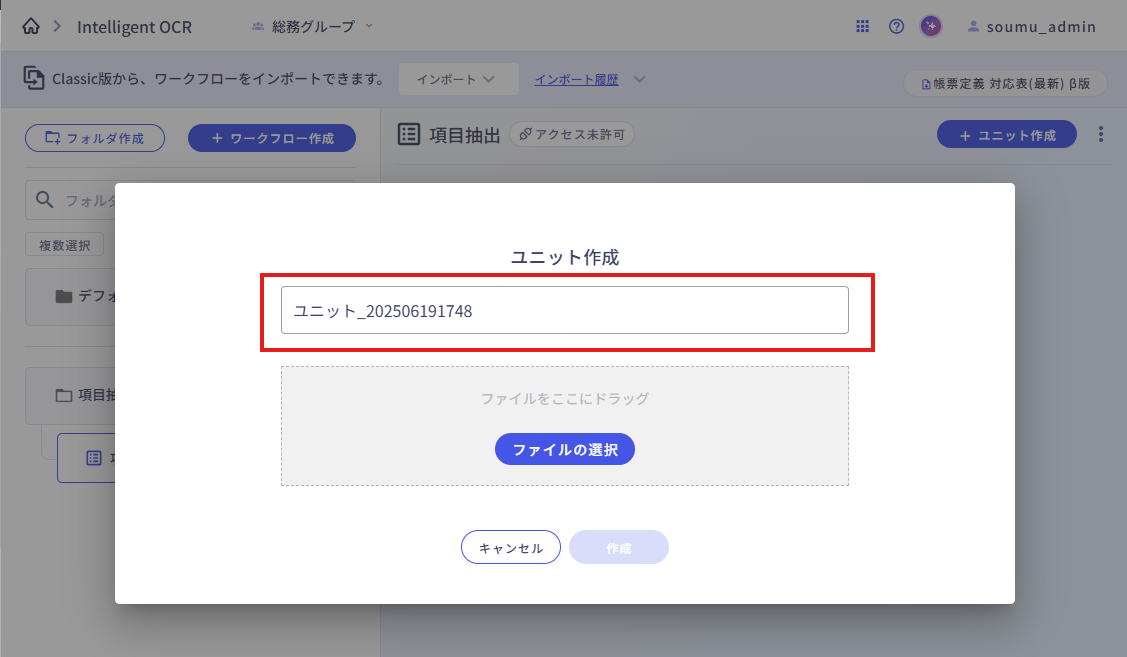
Task: Click the purple sparkle assistant icon
Action: [x=931, y=27]
